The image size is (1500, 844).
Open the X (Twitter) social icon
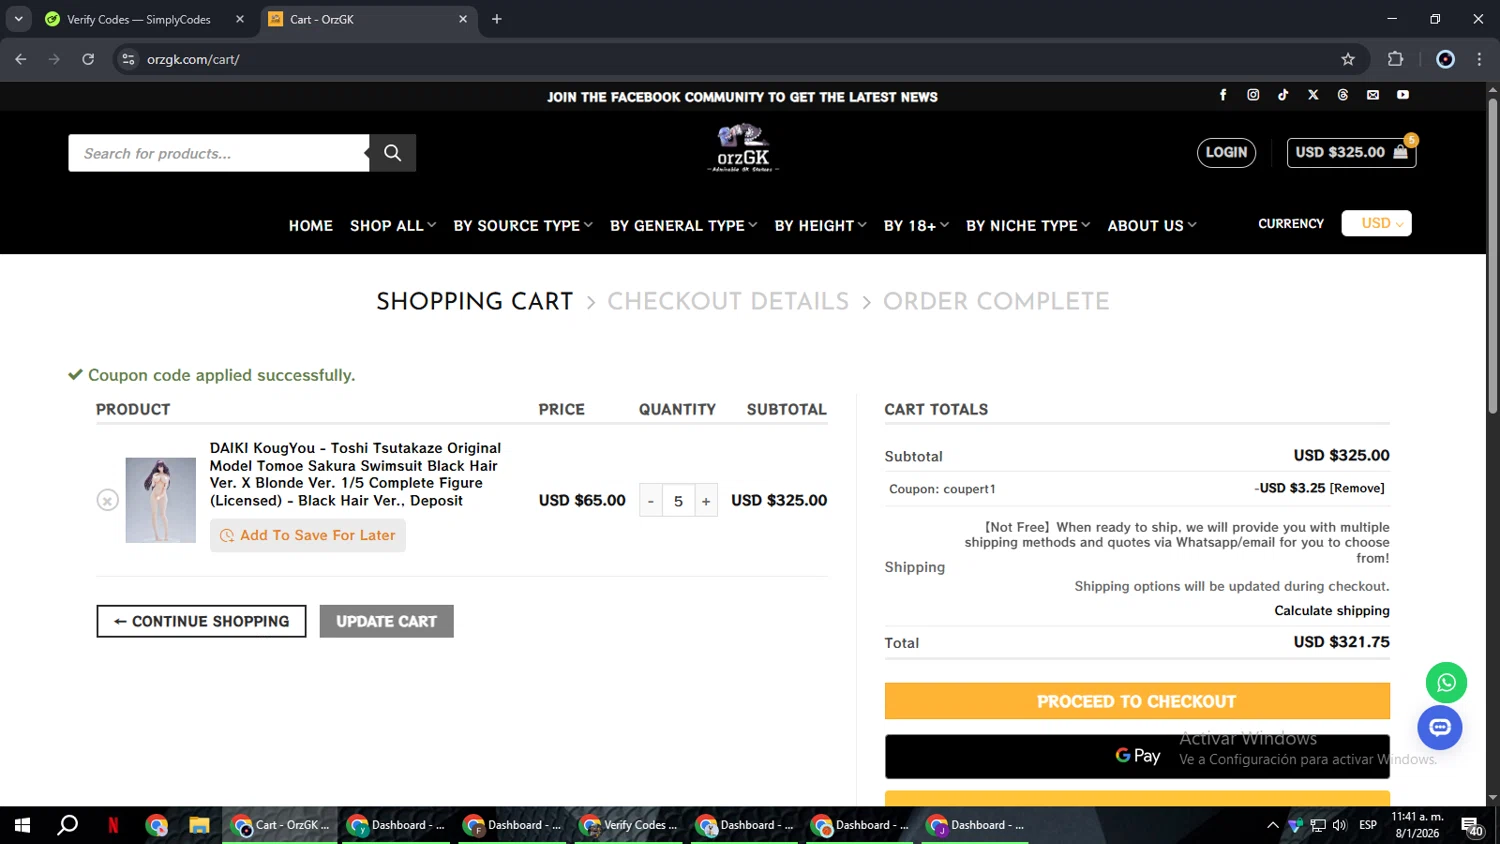click(1313, 95)
